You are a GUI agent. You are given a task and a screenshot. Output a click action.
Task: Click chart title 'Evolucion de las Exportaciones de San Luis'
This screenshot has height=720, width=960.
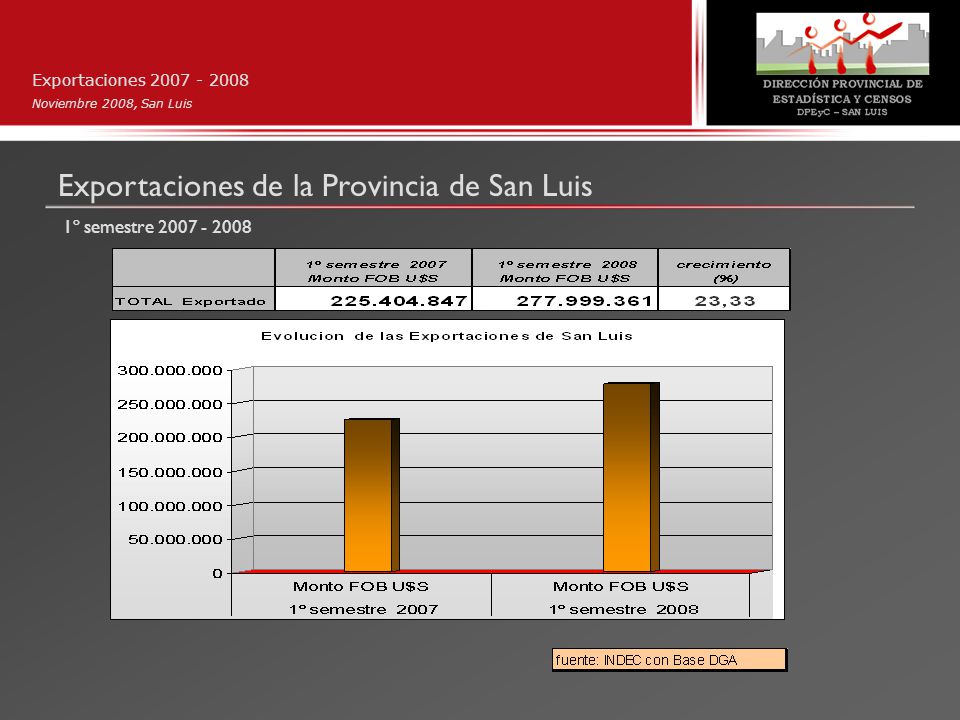447,336
